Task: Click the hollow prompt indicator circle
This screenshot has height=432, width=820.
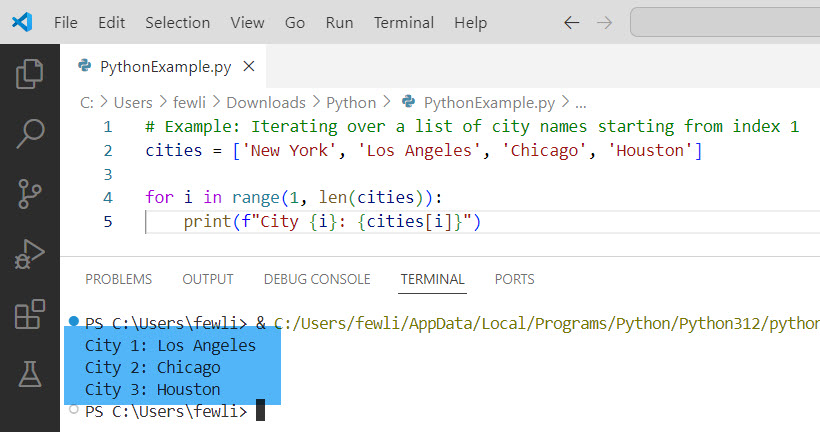Action: tap(74, 409)
